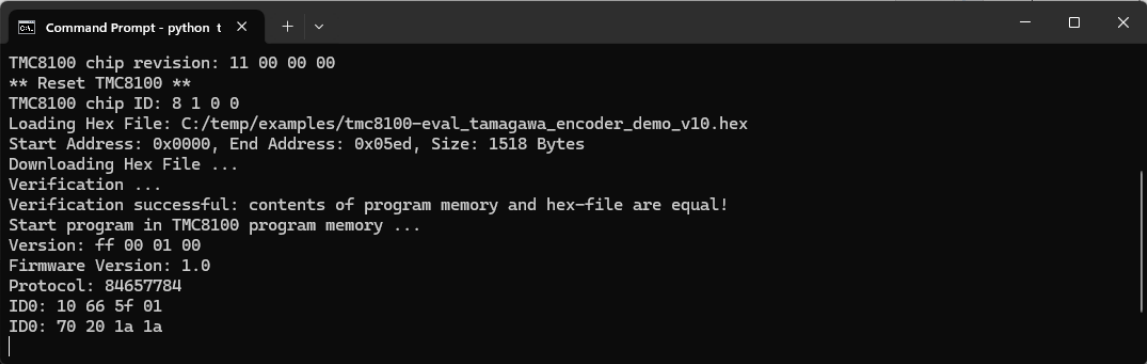Click the Verification successful output line
This screenshot has width=1147, height=364.
click(x=369, y=205)
